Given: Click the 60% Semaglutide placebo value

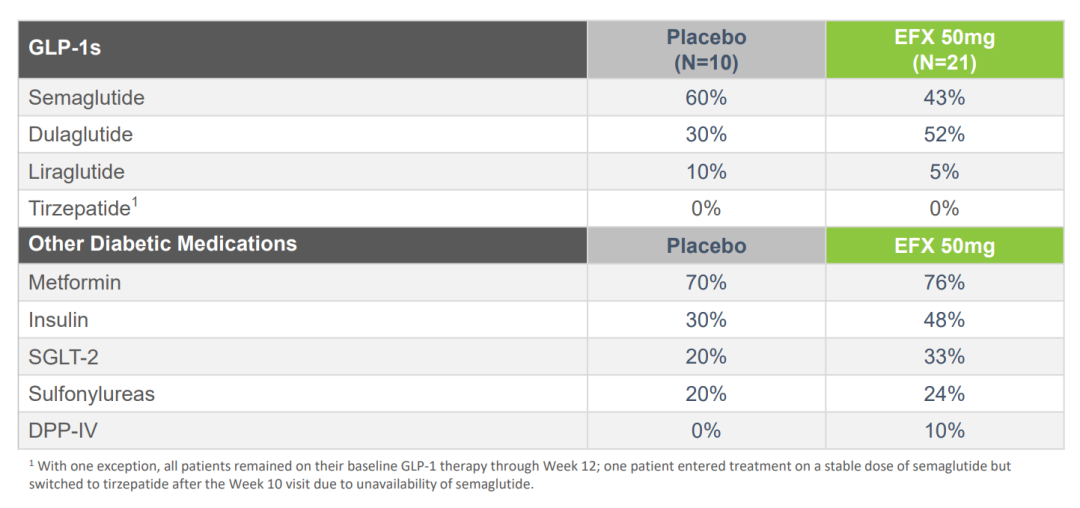Looking at the screenshot, I should coord(706,98).
